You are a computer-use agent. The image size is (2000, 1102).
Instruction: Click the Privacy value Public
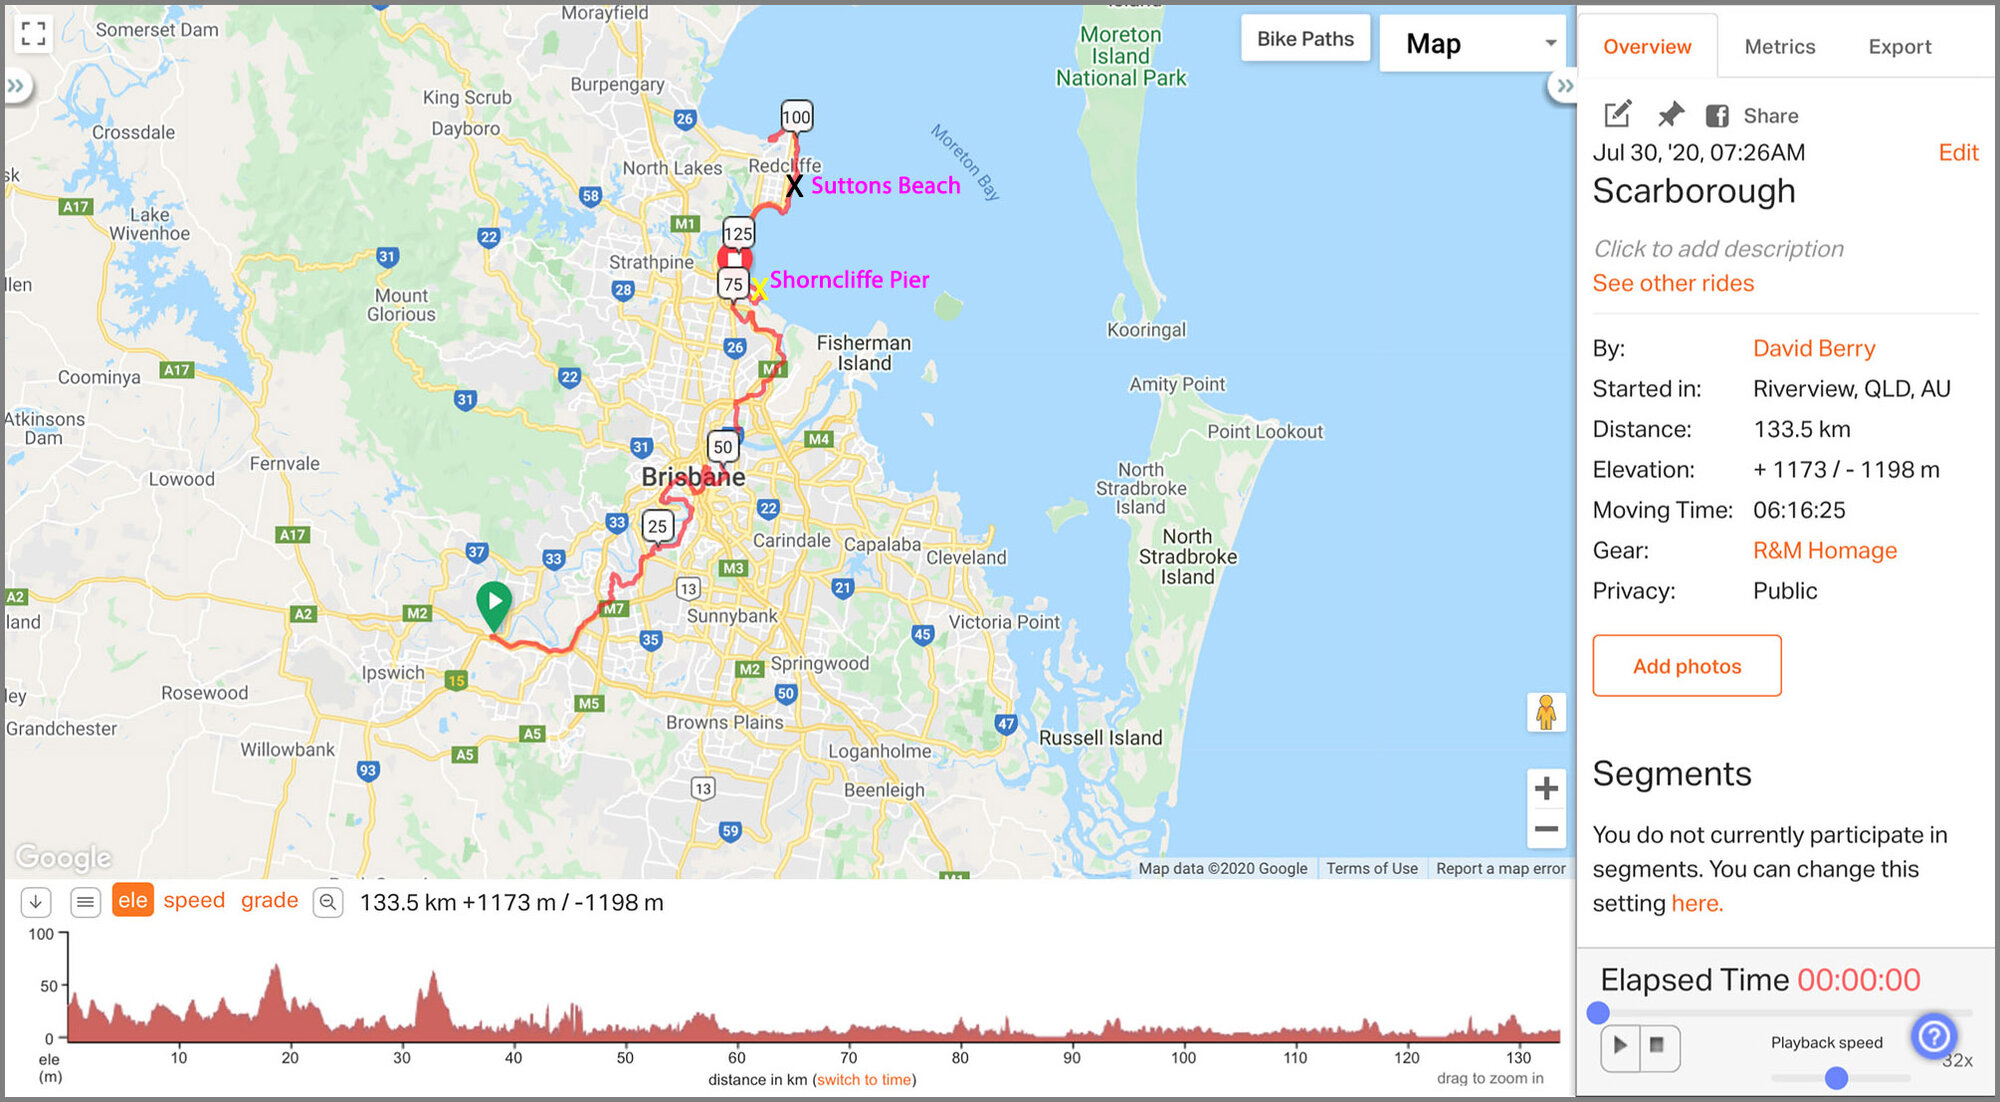click(x=1785, y=591)
